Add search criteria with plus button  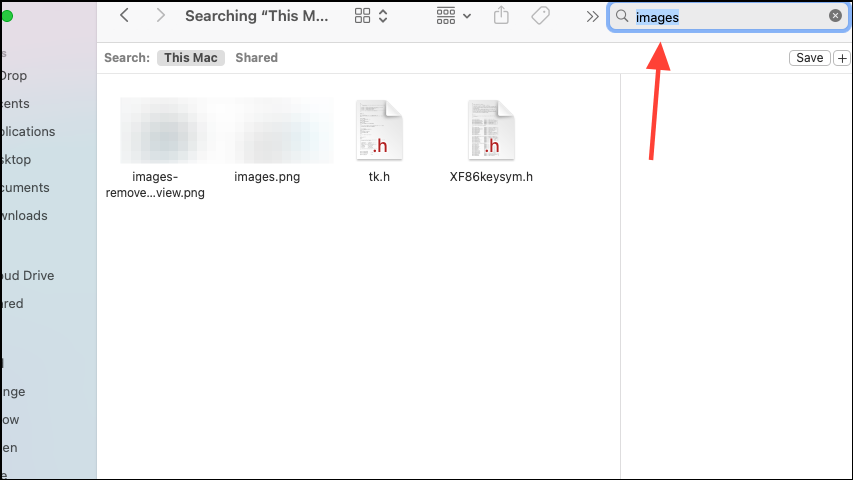841,58
